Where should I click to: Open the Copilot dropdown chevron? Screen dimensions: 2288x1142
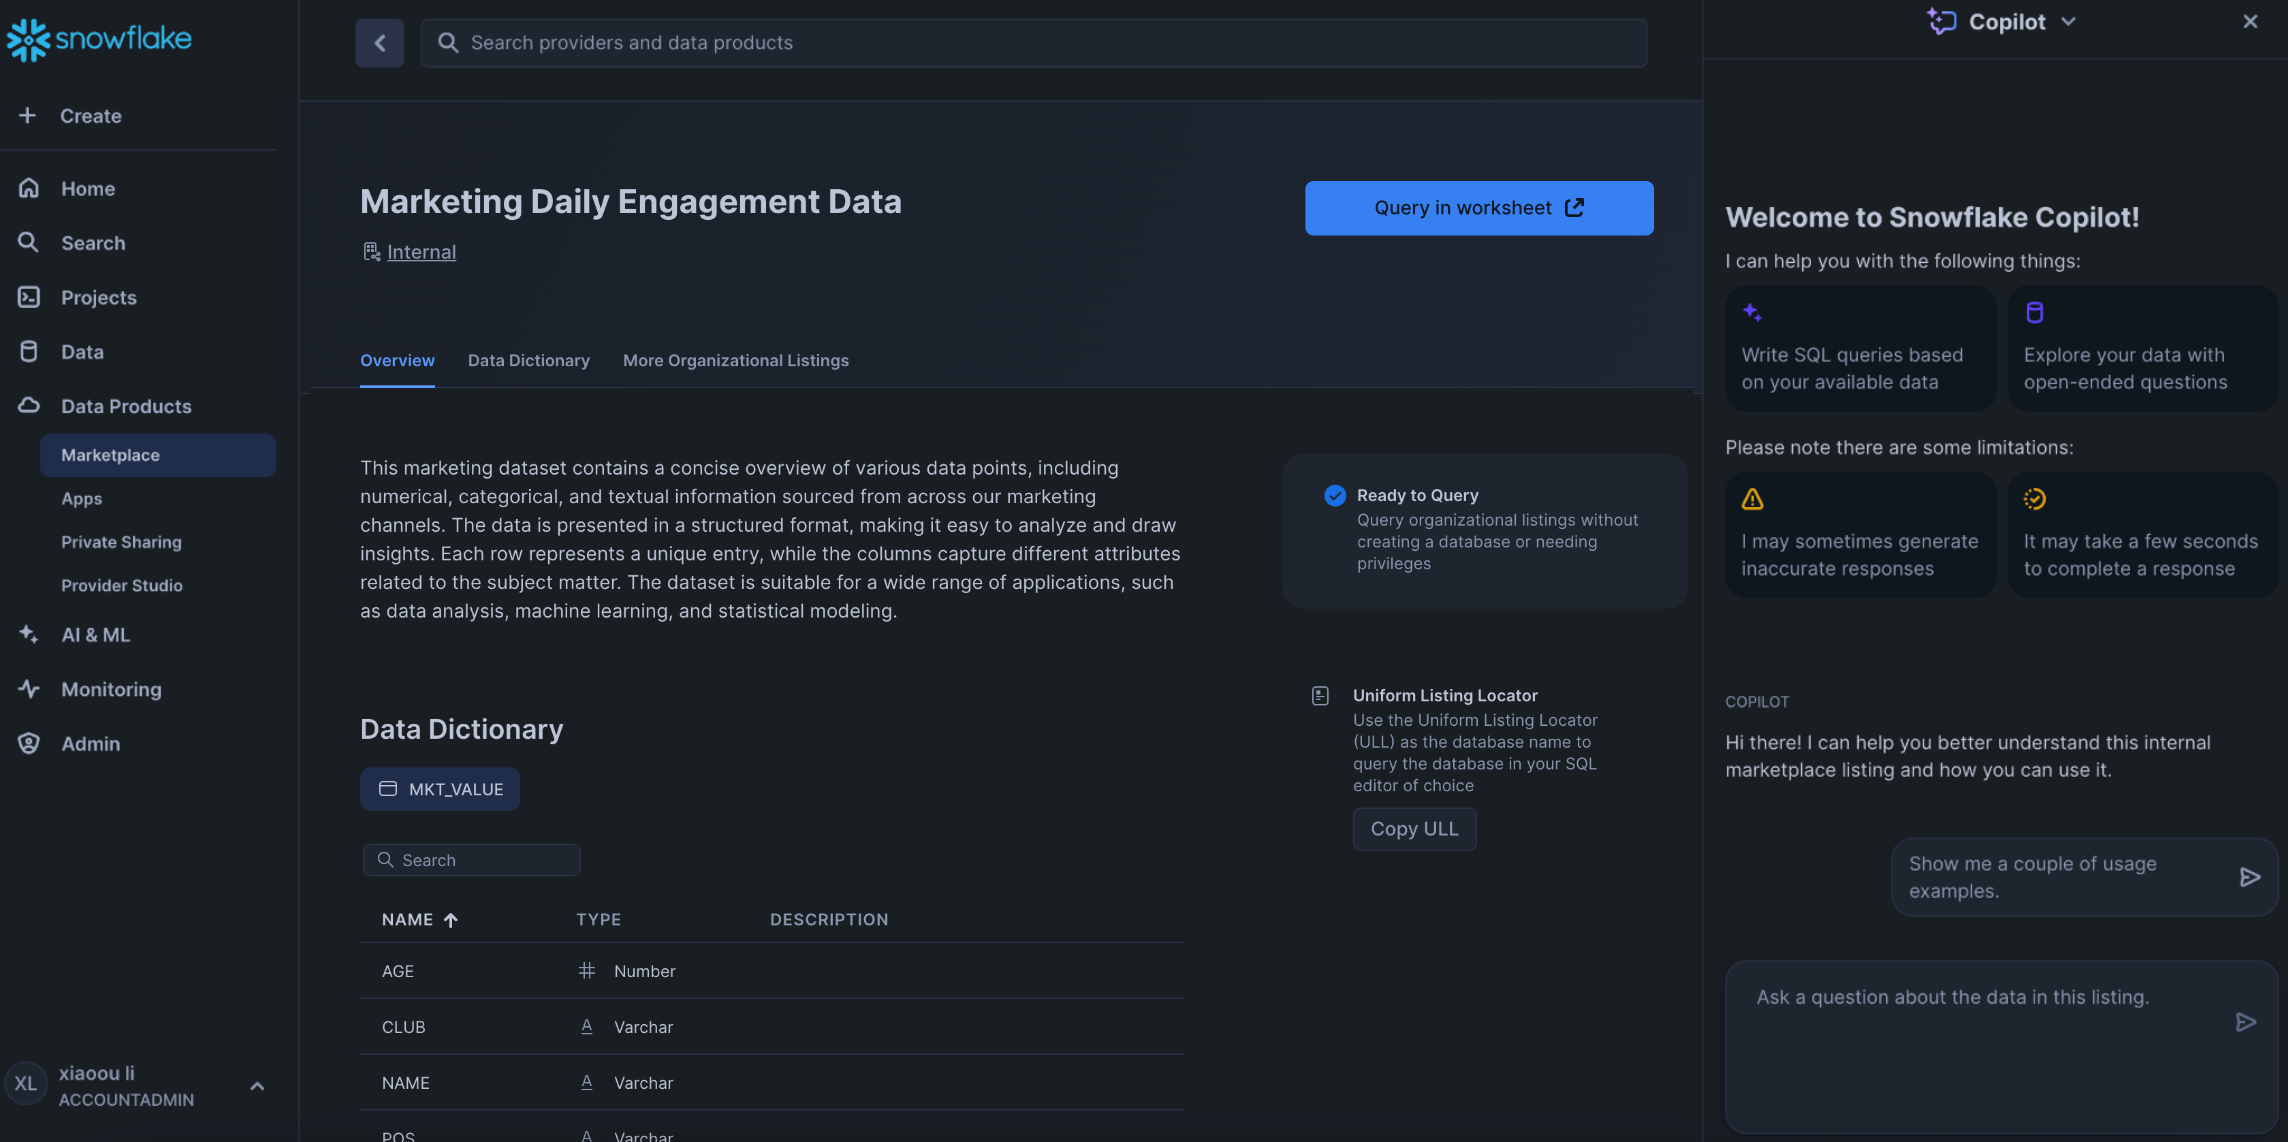[x=2069, y=21]
